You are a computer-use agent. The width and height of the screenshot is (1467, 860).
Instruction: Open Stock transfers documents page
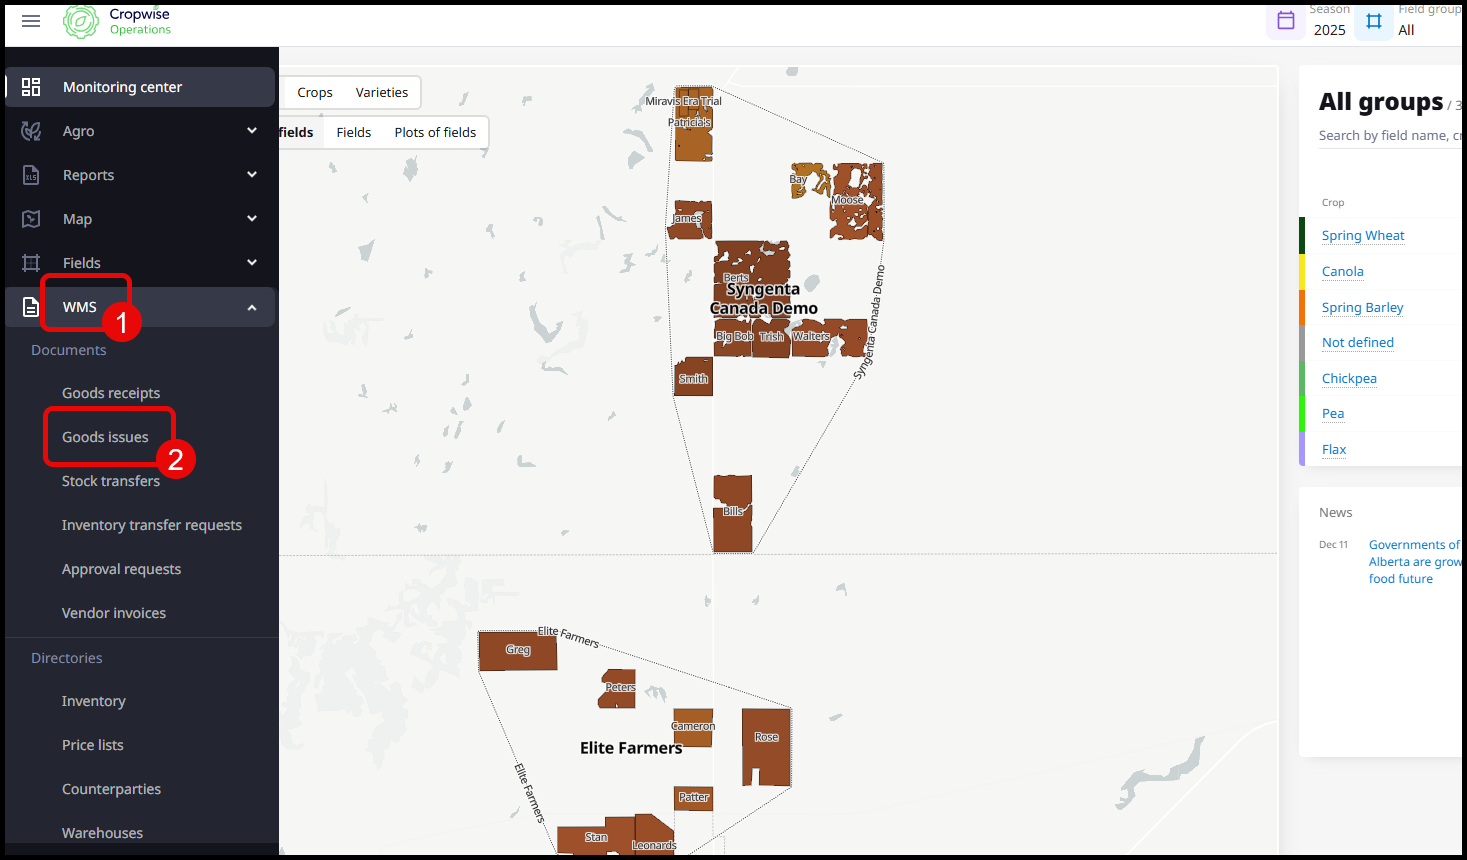click(x=111, y=481)
